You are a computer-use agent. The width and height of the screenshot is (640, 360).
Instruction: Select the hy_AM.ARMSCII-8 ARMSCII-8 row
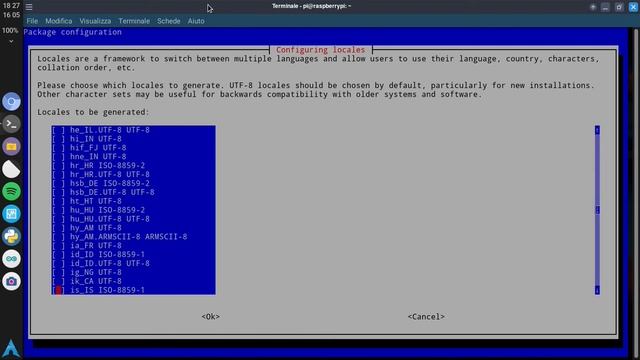point(133,237)
